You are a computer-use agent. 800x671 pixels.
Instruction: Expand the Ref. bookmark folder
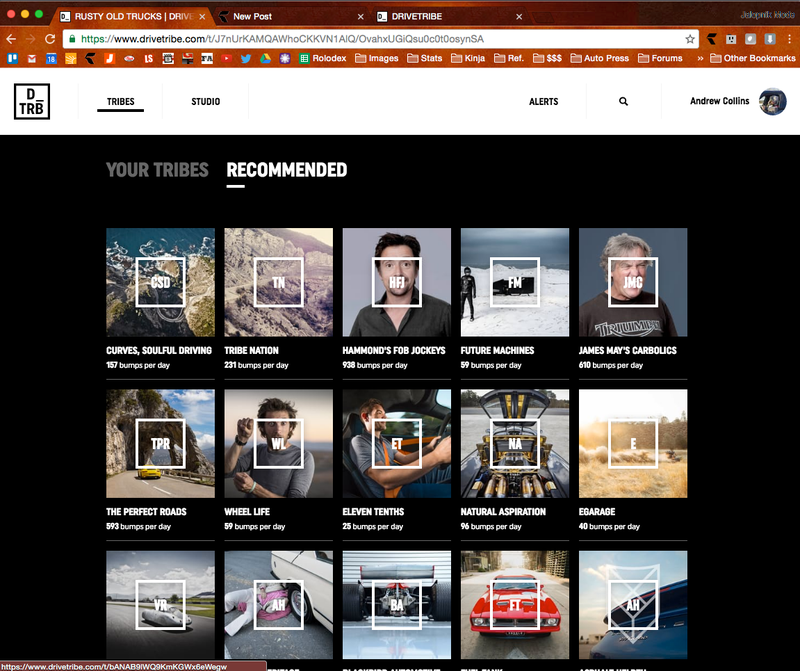[509, 58]
